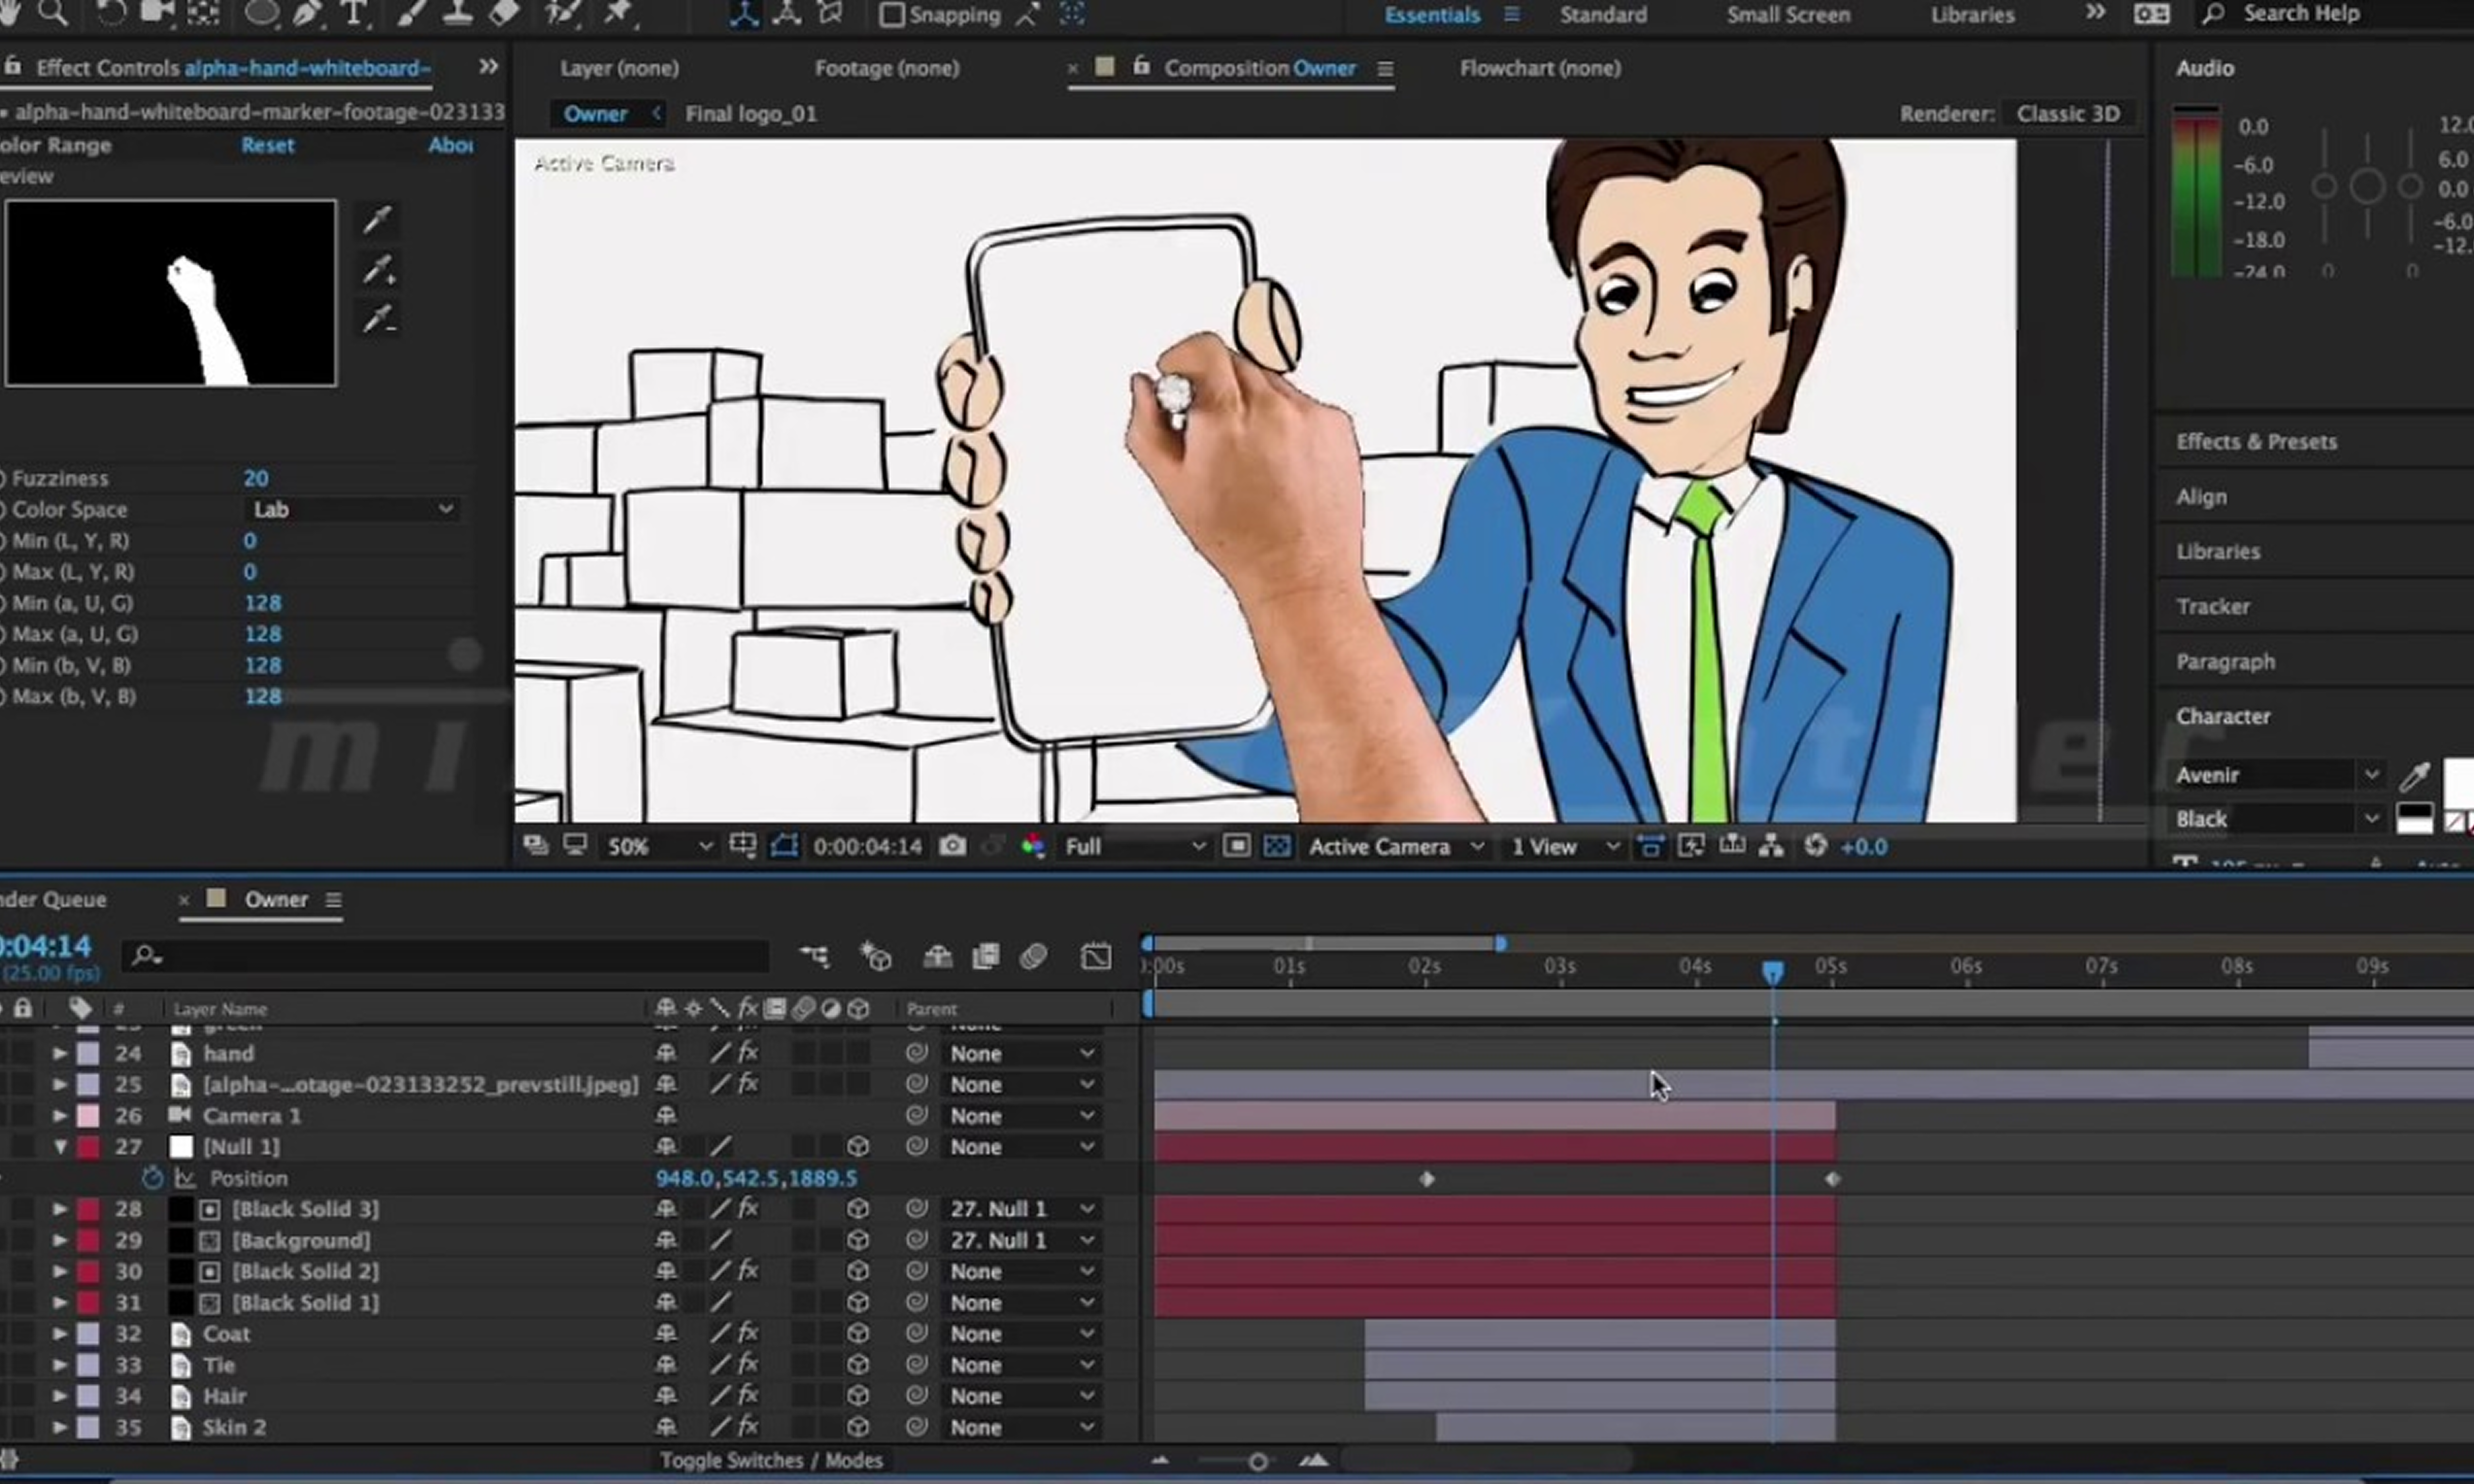Open the Flowchart (none) tab
This screenshot has height=1484, width=2474.
pos(1540,68)
